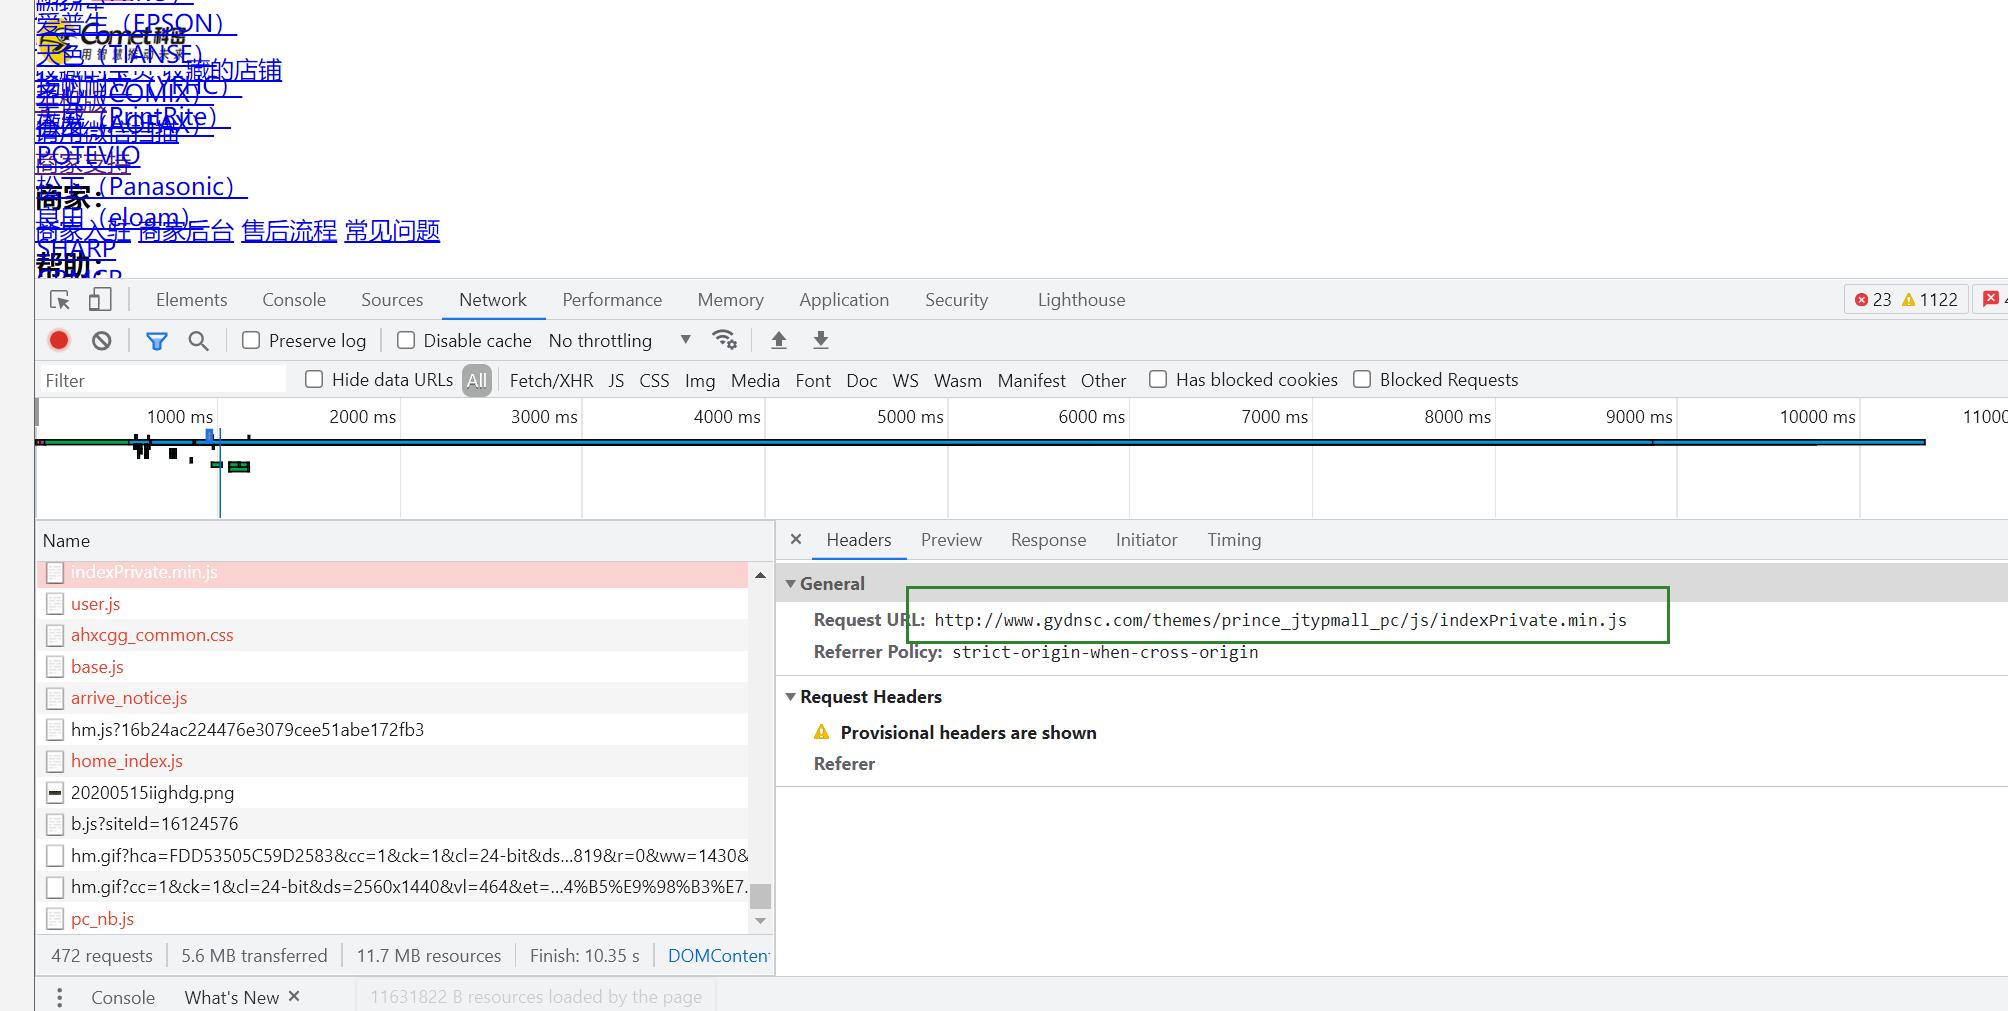Click the Panasonic brand link

(142, 187)
